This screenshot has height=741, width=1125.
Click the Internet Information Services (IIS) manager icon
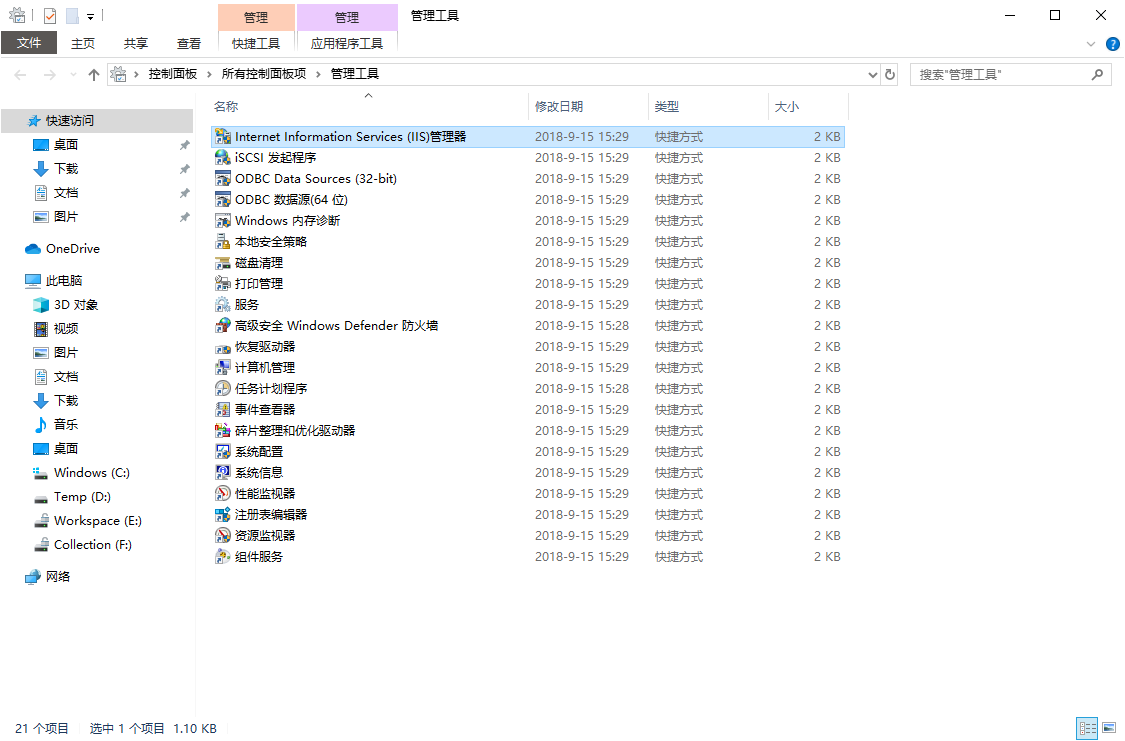coord(223,136)
